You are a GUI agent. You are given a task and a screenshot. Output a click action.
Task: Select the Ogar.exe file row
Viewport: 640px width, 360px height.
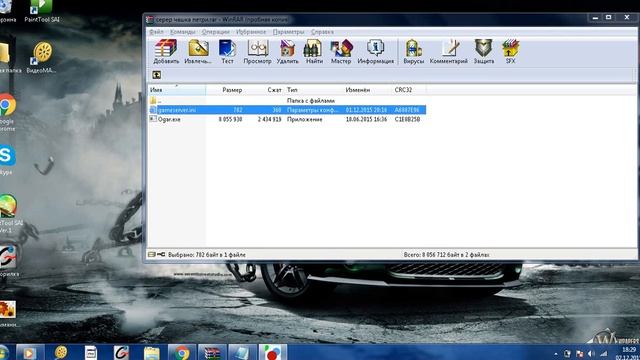287,119
